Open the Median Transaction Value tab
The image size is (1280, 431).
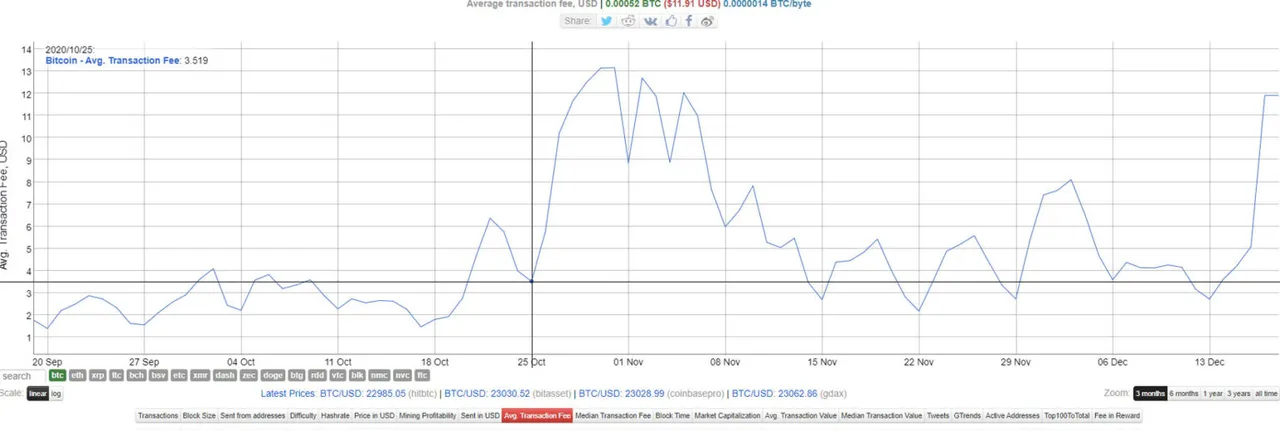[x=881, y=415]
